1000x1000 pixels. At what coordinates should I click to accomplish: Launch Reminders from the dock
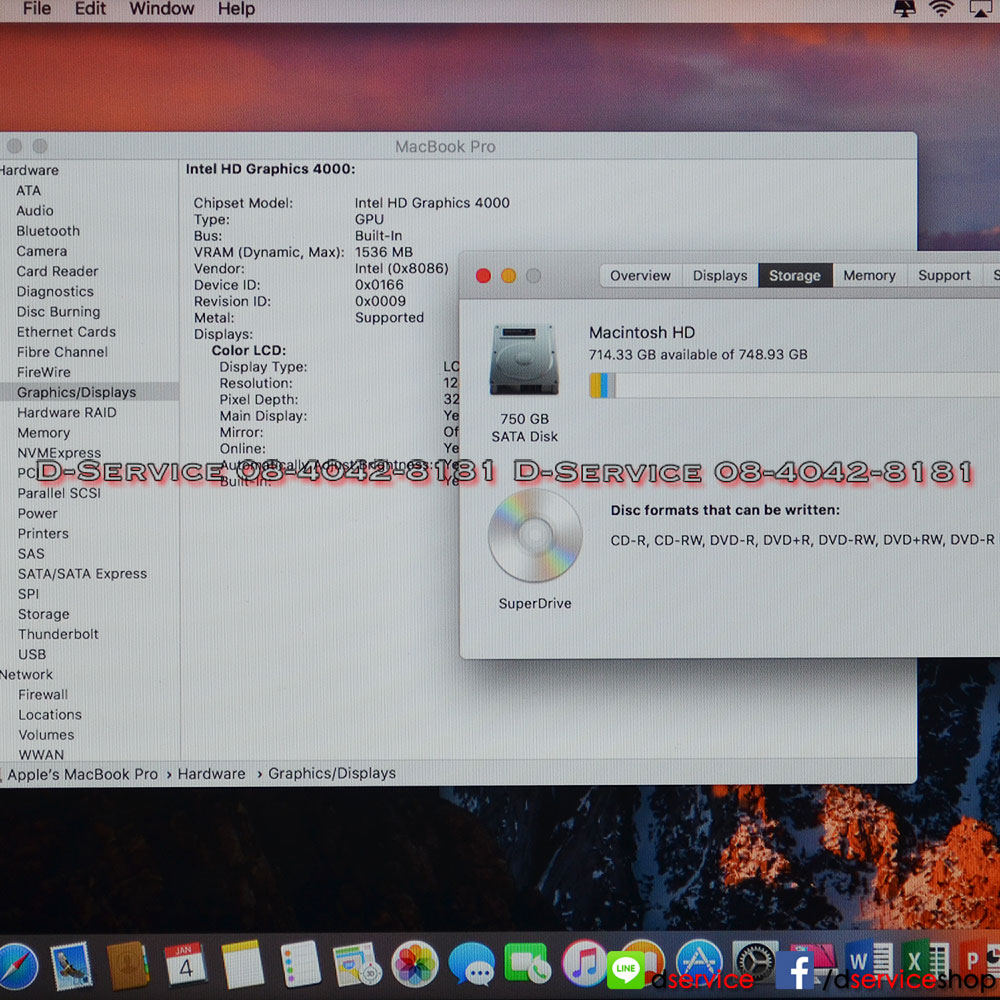300,964
